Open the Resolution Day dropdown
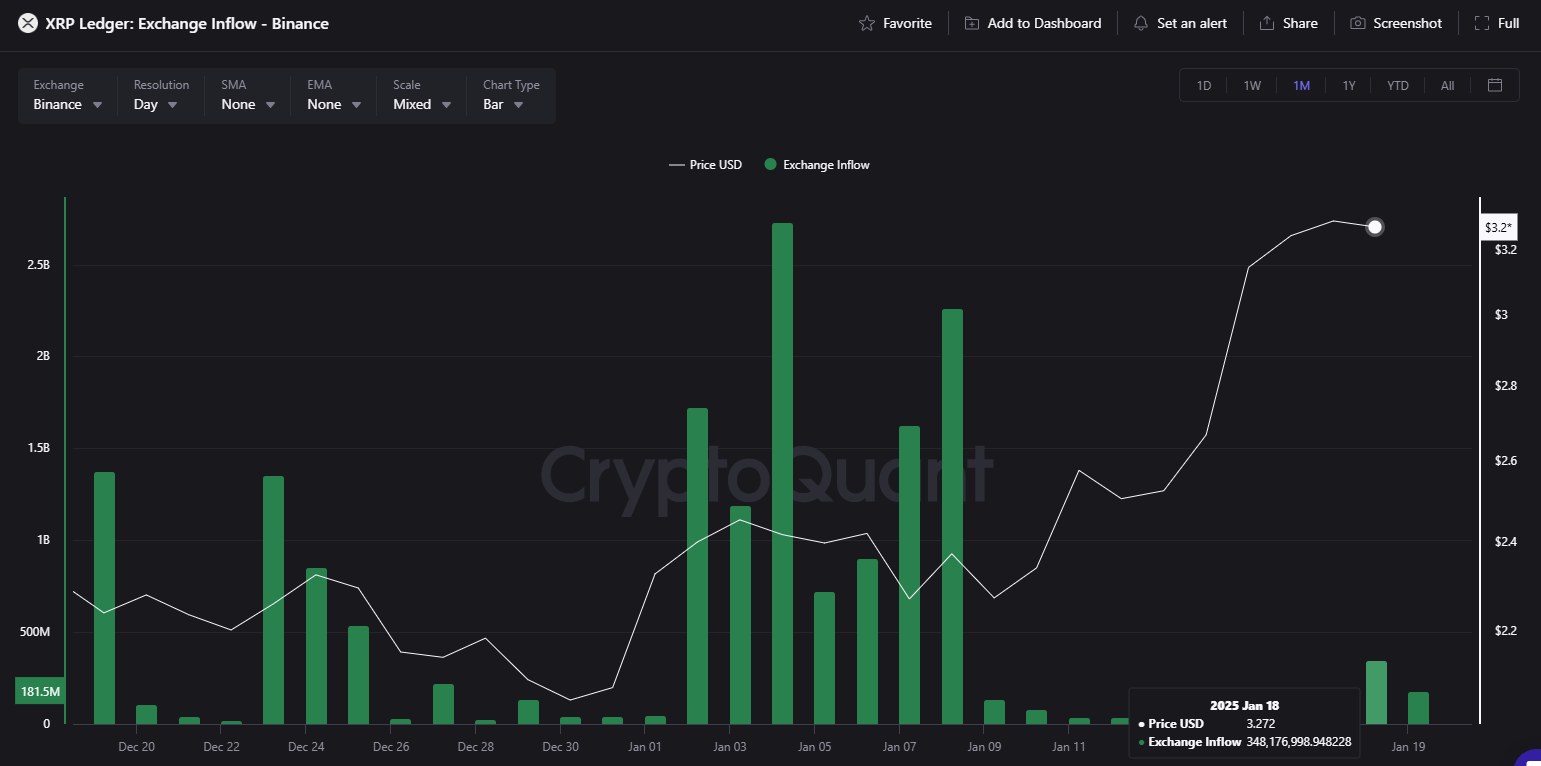1541x766 pixels. point(156,104)
